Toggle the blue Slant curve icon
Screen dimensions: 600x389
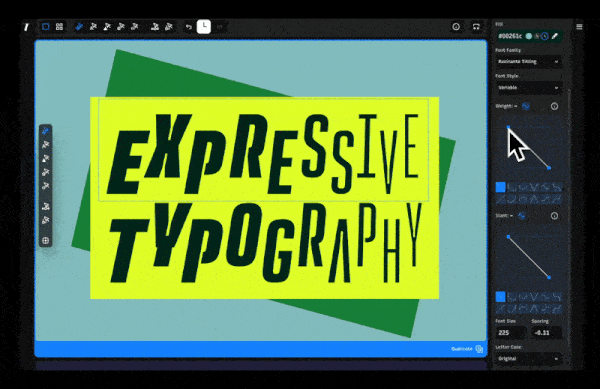522,216
